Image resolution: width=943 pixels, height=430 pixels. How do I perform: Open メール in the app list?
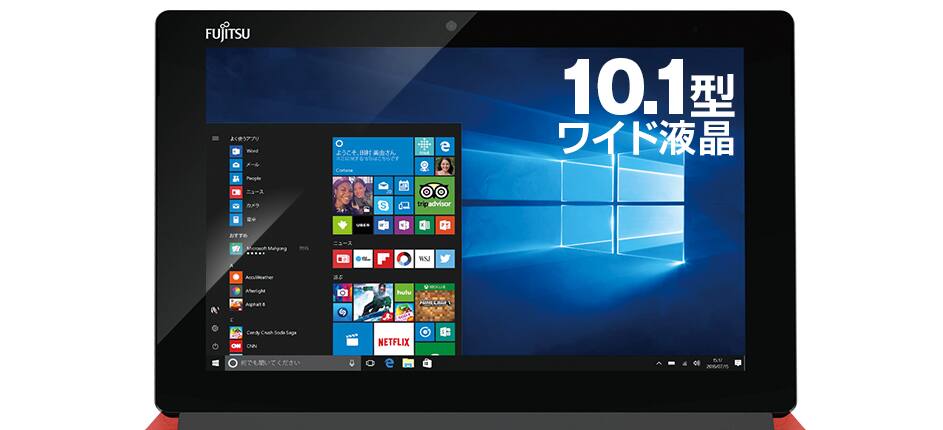[244, 165]
